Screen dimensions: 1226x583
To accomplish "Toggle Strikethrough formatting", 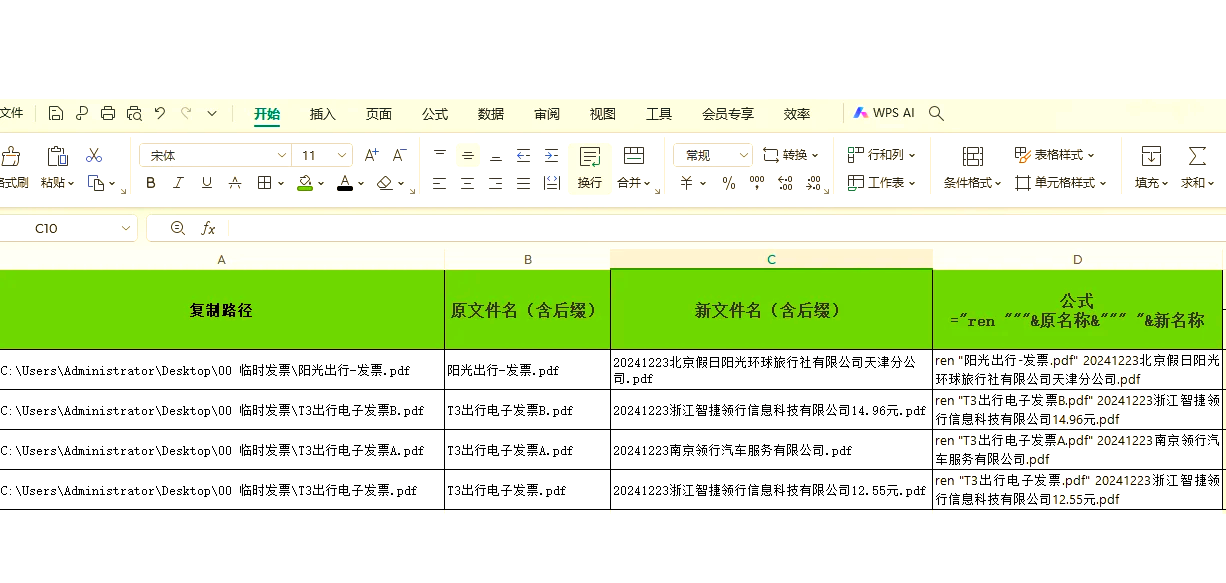I will point(235,183).
